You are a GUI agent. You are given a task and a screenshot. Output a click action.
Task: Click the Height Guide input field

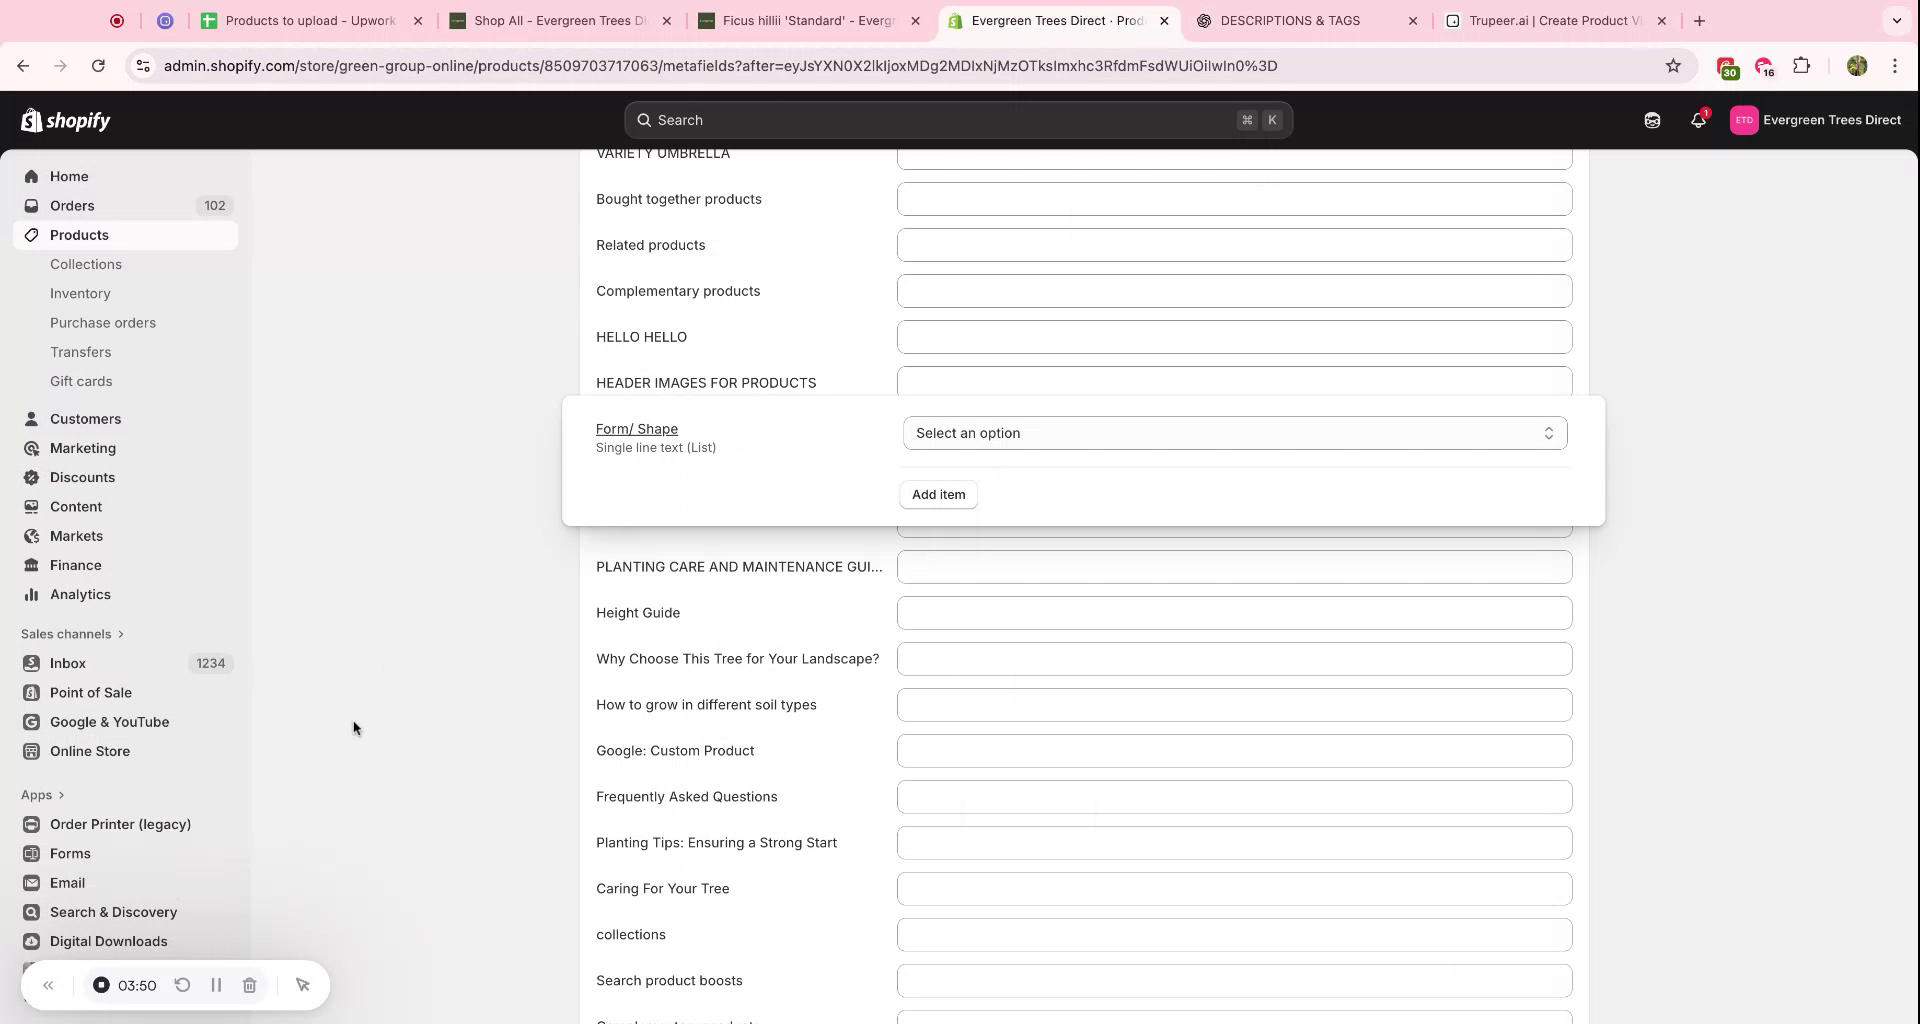point(1234,612)
